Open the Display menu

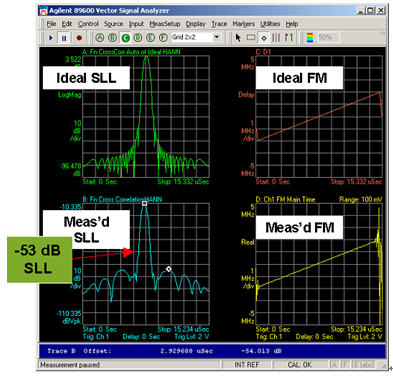click(196, 24)
